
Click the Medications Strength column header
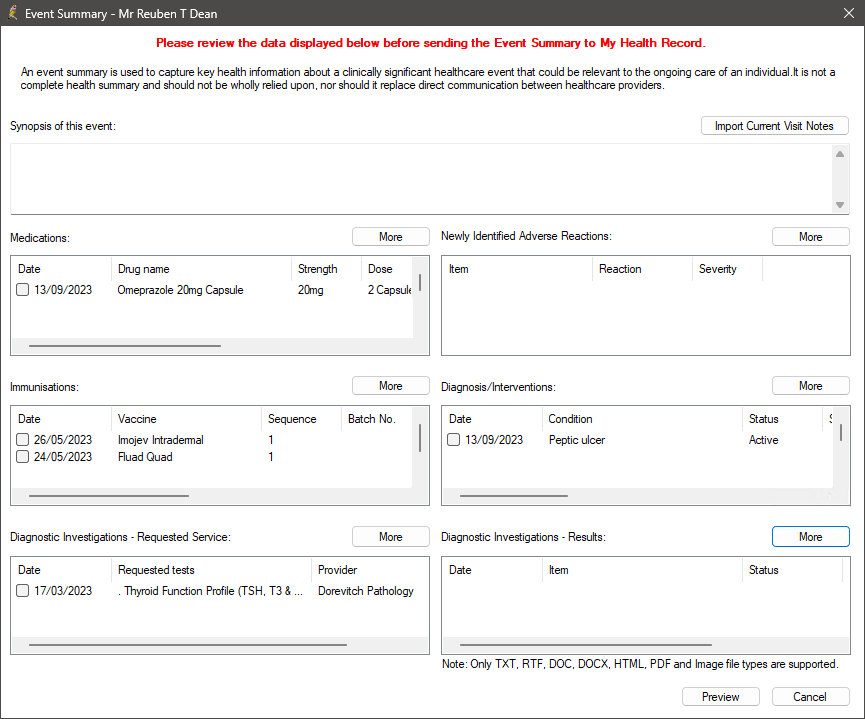(326, 269)
